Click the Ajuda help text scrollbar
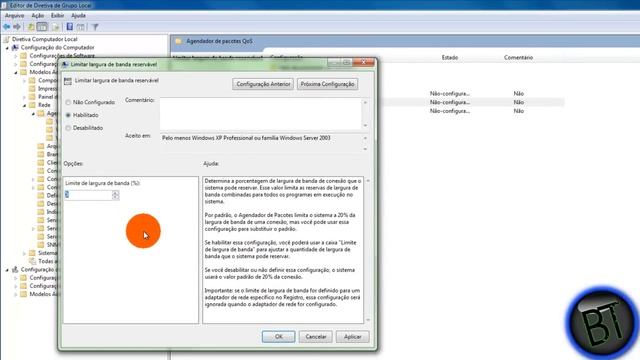Viewport: 640px width, 360px height. pyautogui.click(x=368, y=250)
